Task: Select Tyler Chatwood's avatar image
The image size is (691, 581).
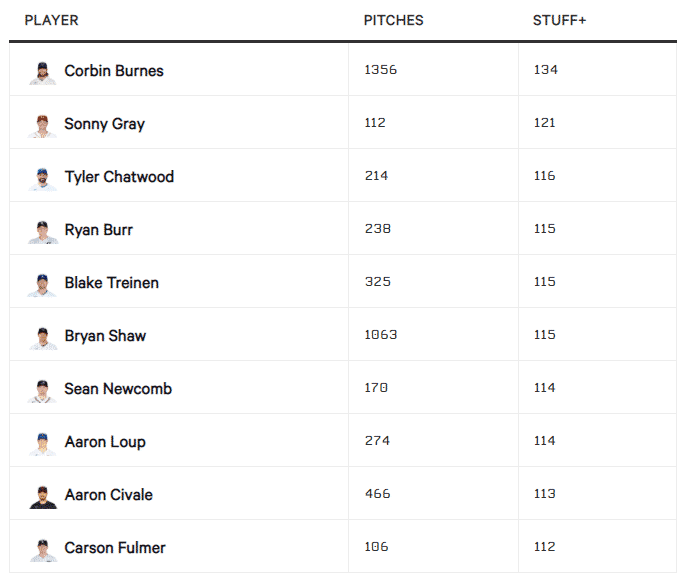Action: click(x=43, y=178)
